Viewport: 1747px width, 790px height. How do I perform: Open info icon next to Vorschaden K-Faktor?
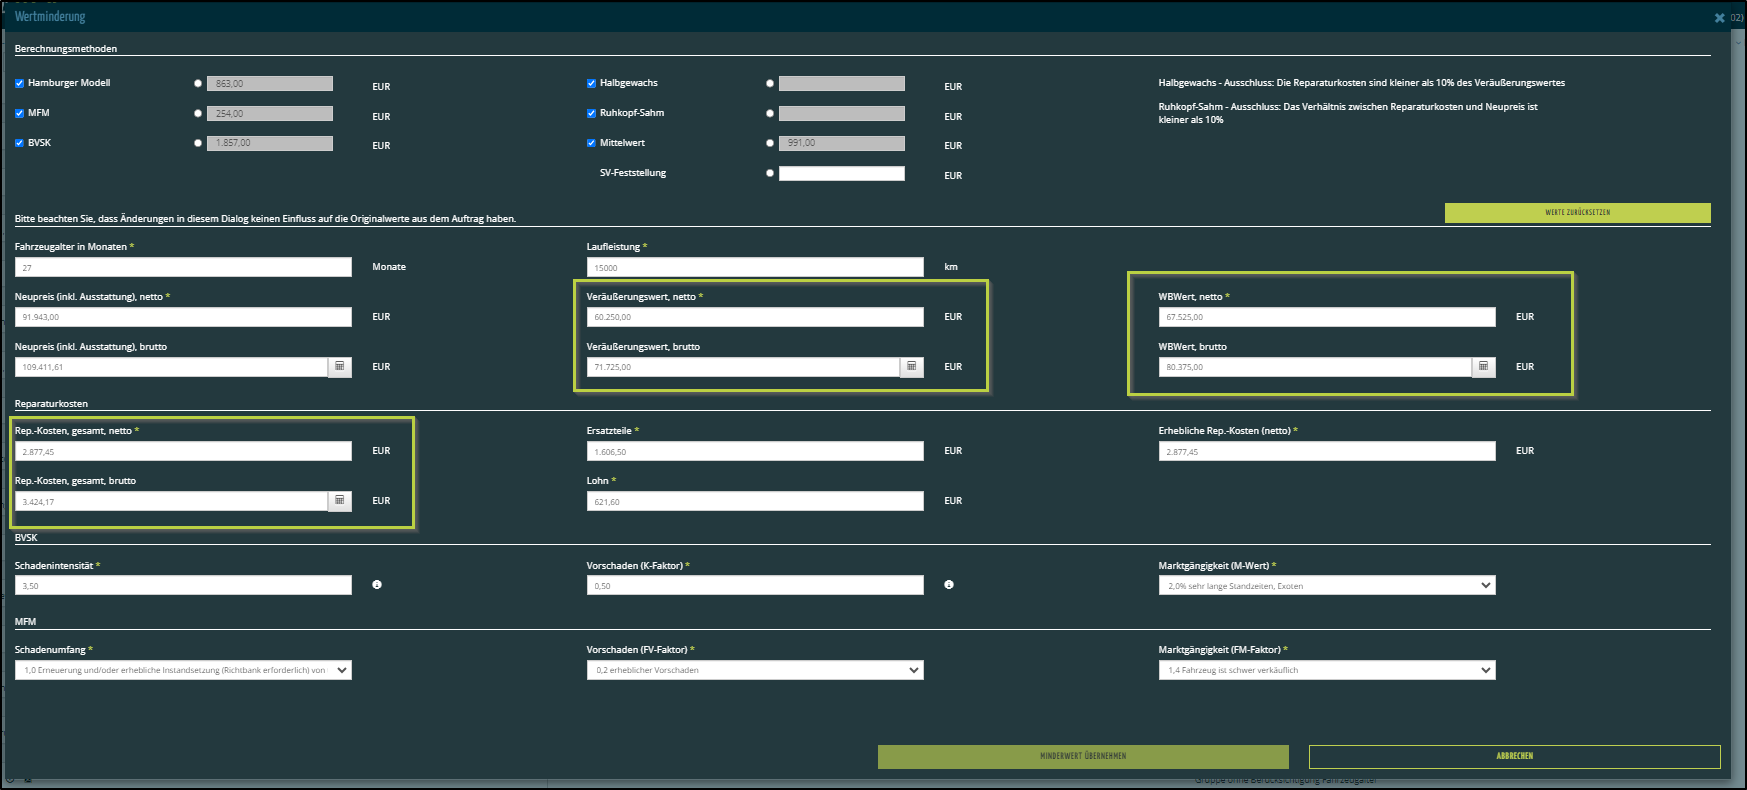(949, 585)
